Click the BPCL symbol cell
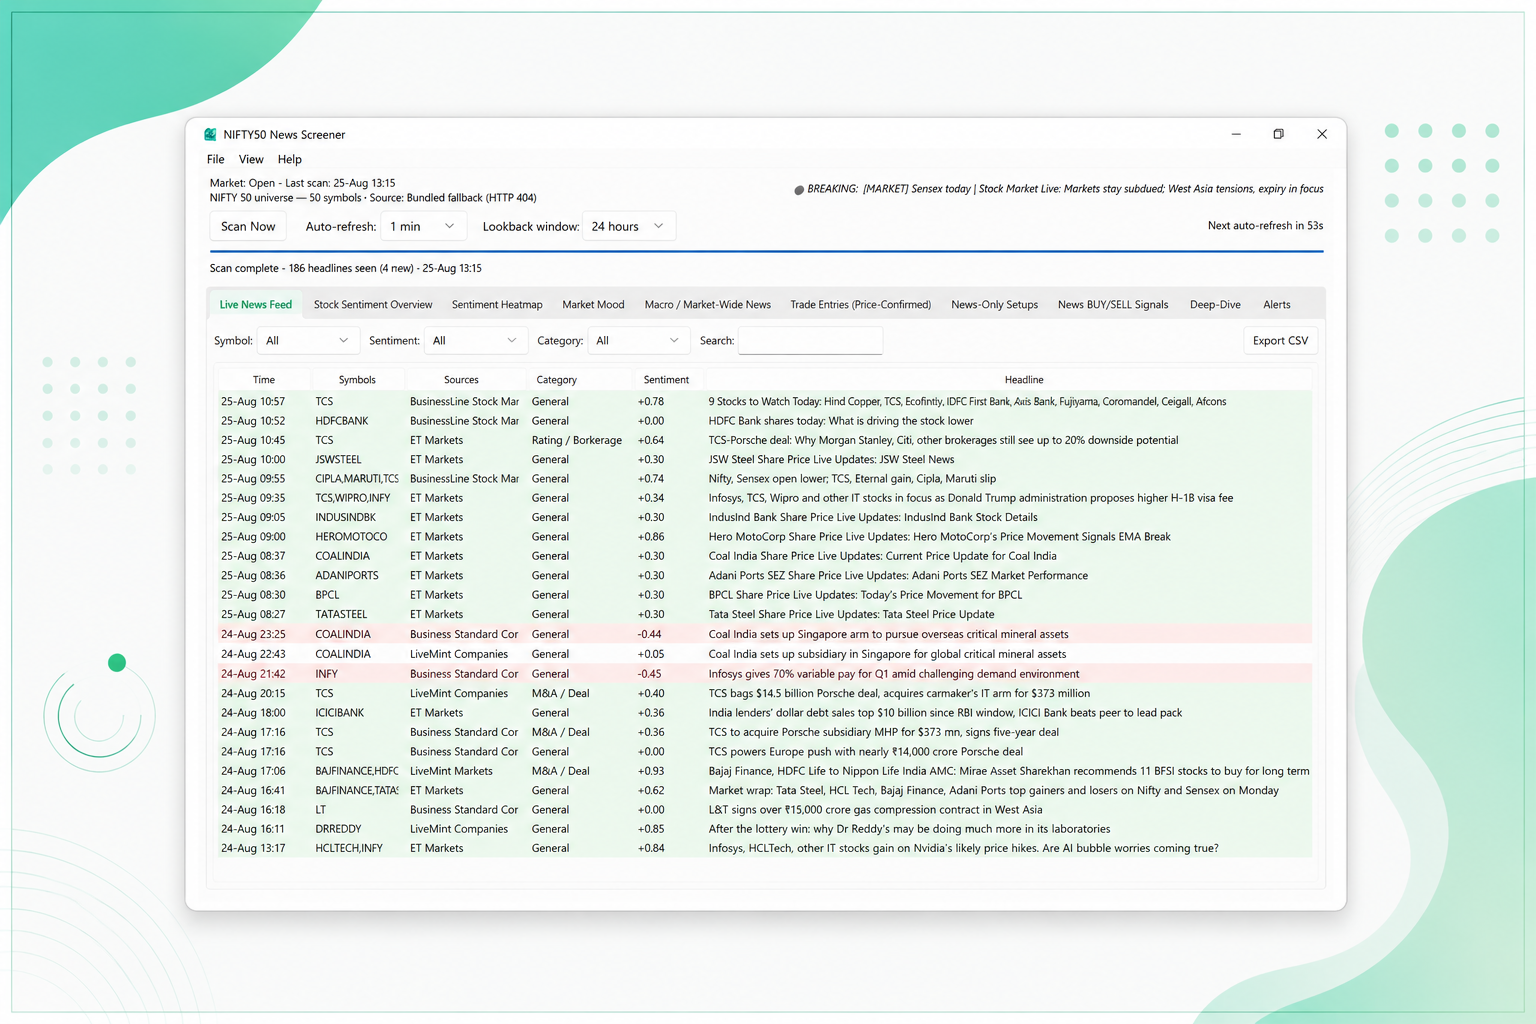This screenshot has height=1024, width=1536. pos(327,595)
